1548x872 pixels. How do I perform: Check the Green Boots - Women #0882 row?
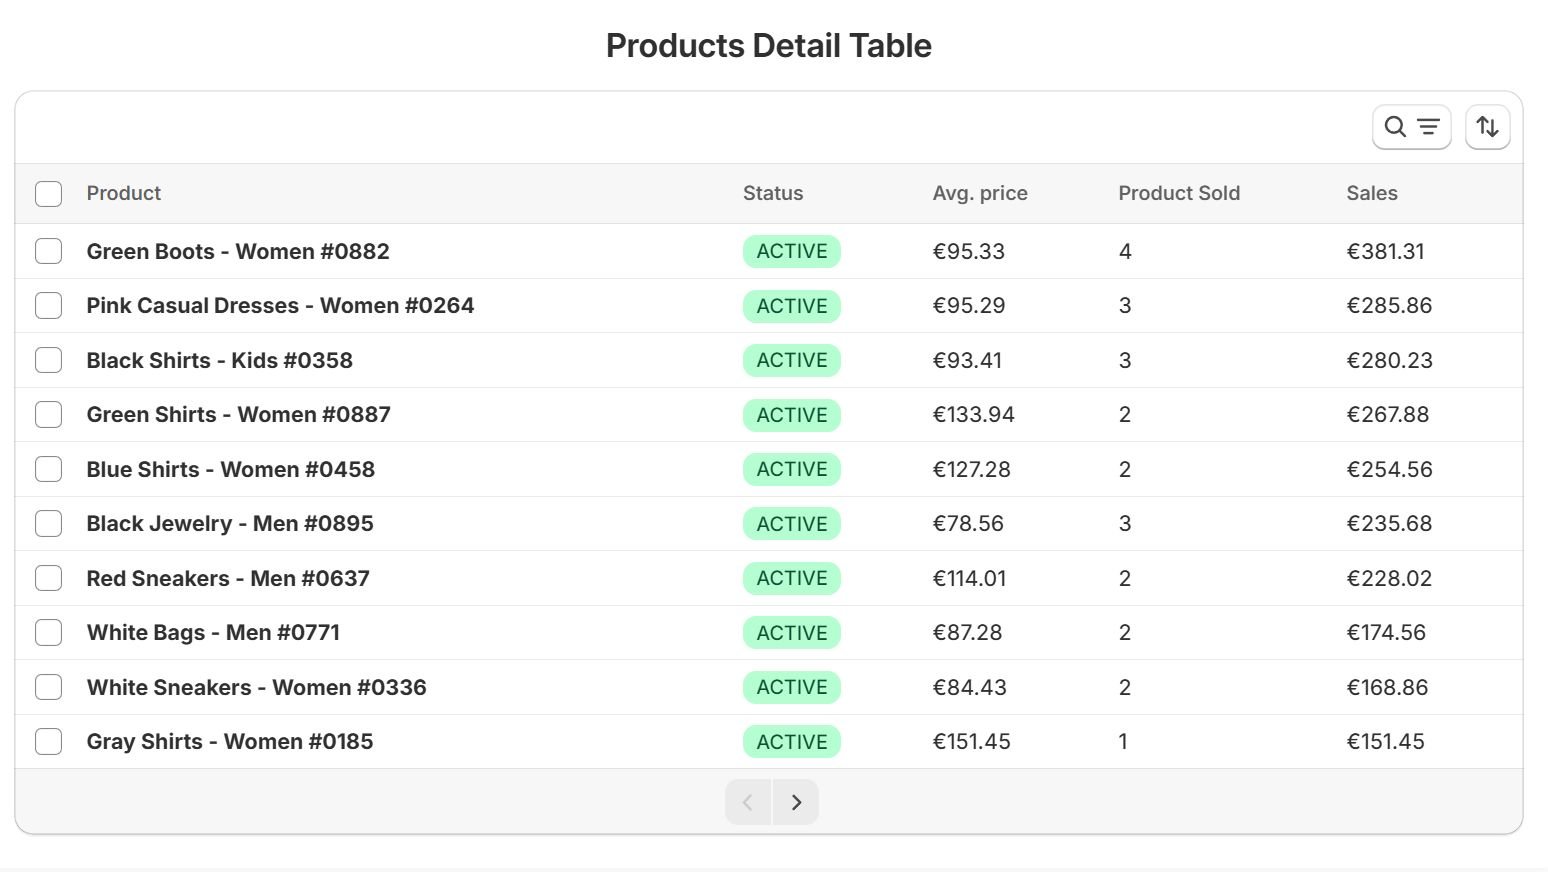pos(48,251)
